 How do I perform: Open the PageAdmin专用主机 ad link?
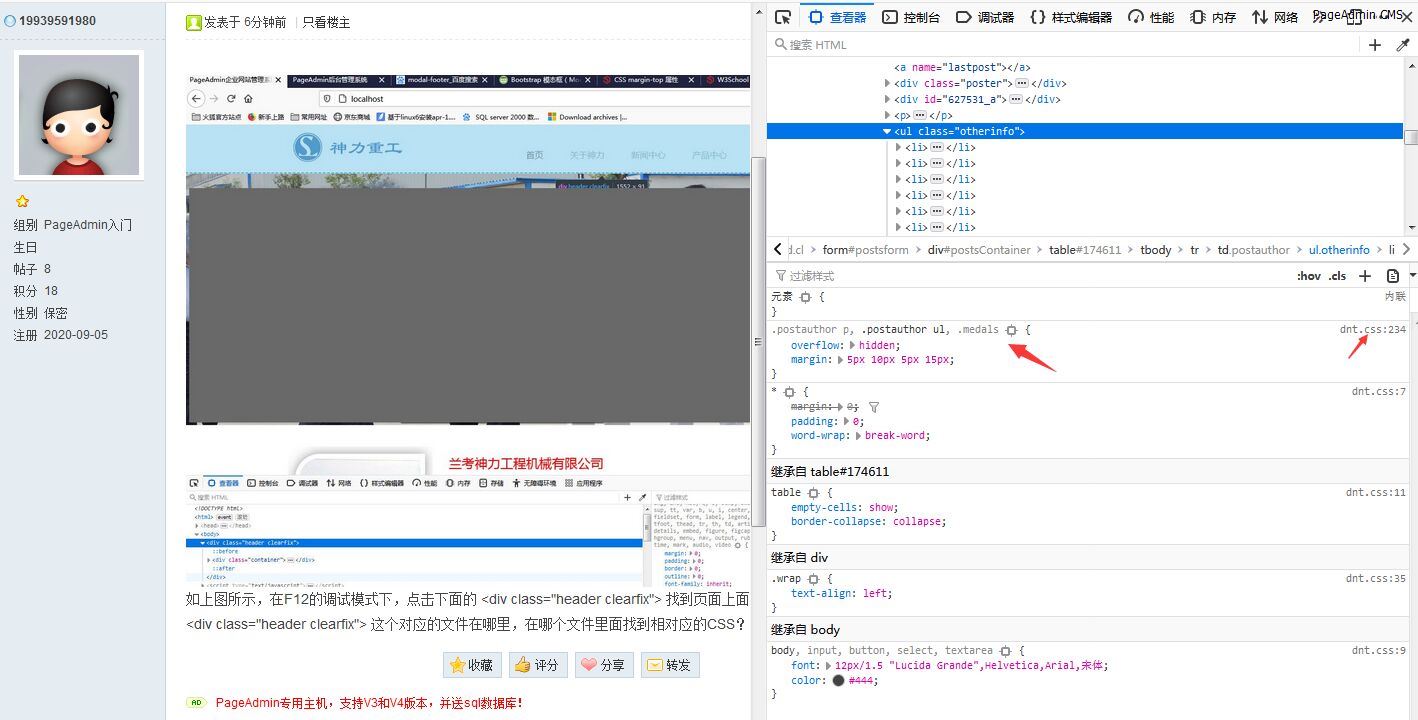coord(369,703)
